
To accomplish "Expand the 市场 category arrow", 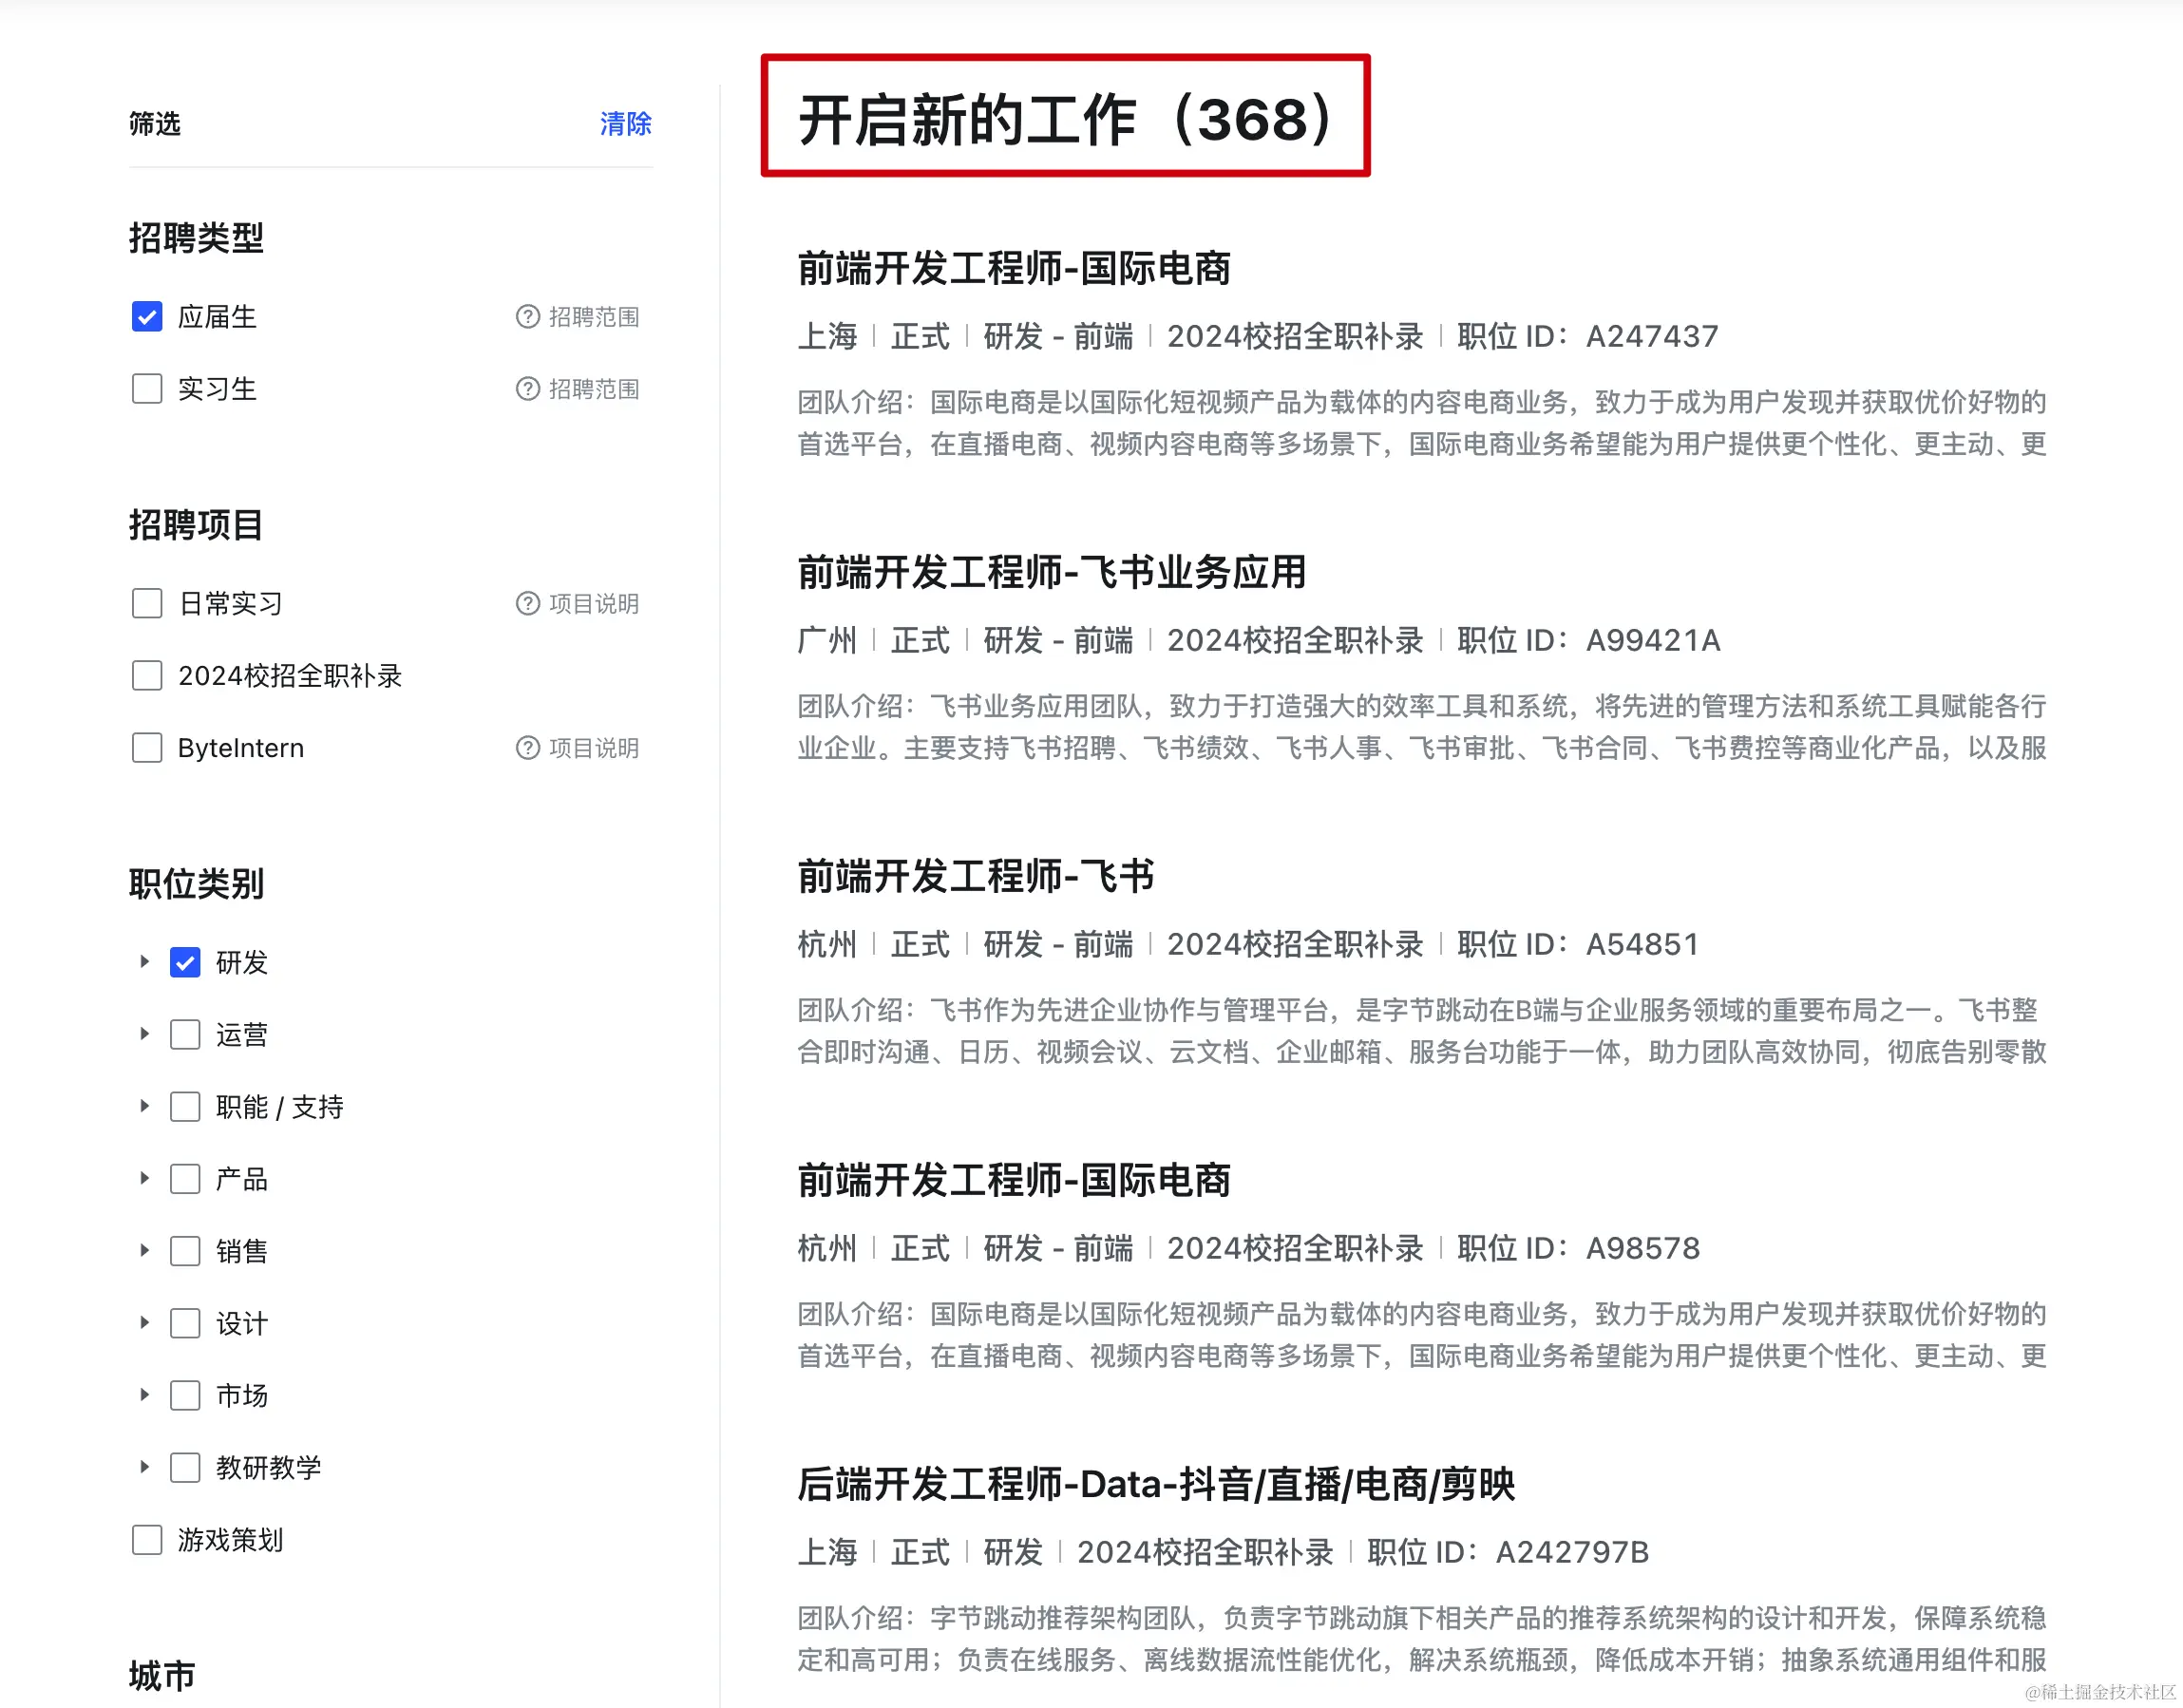I will [x=144, y=1395].
